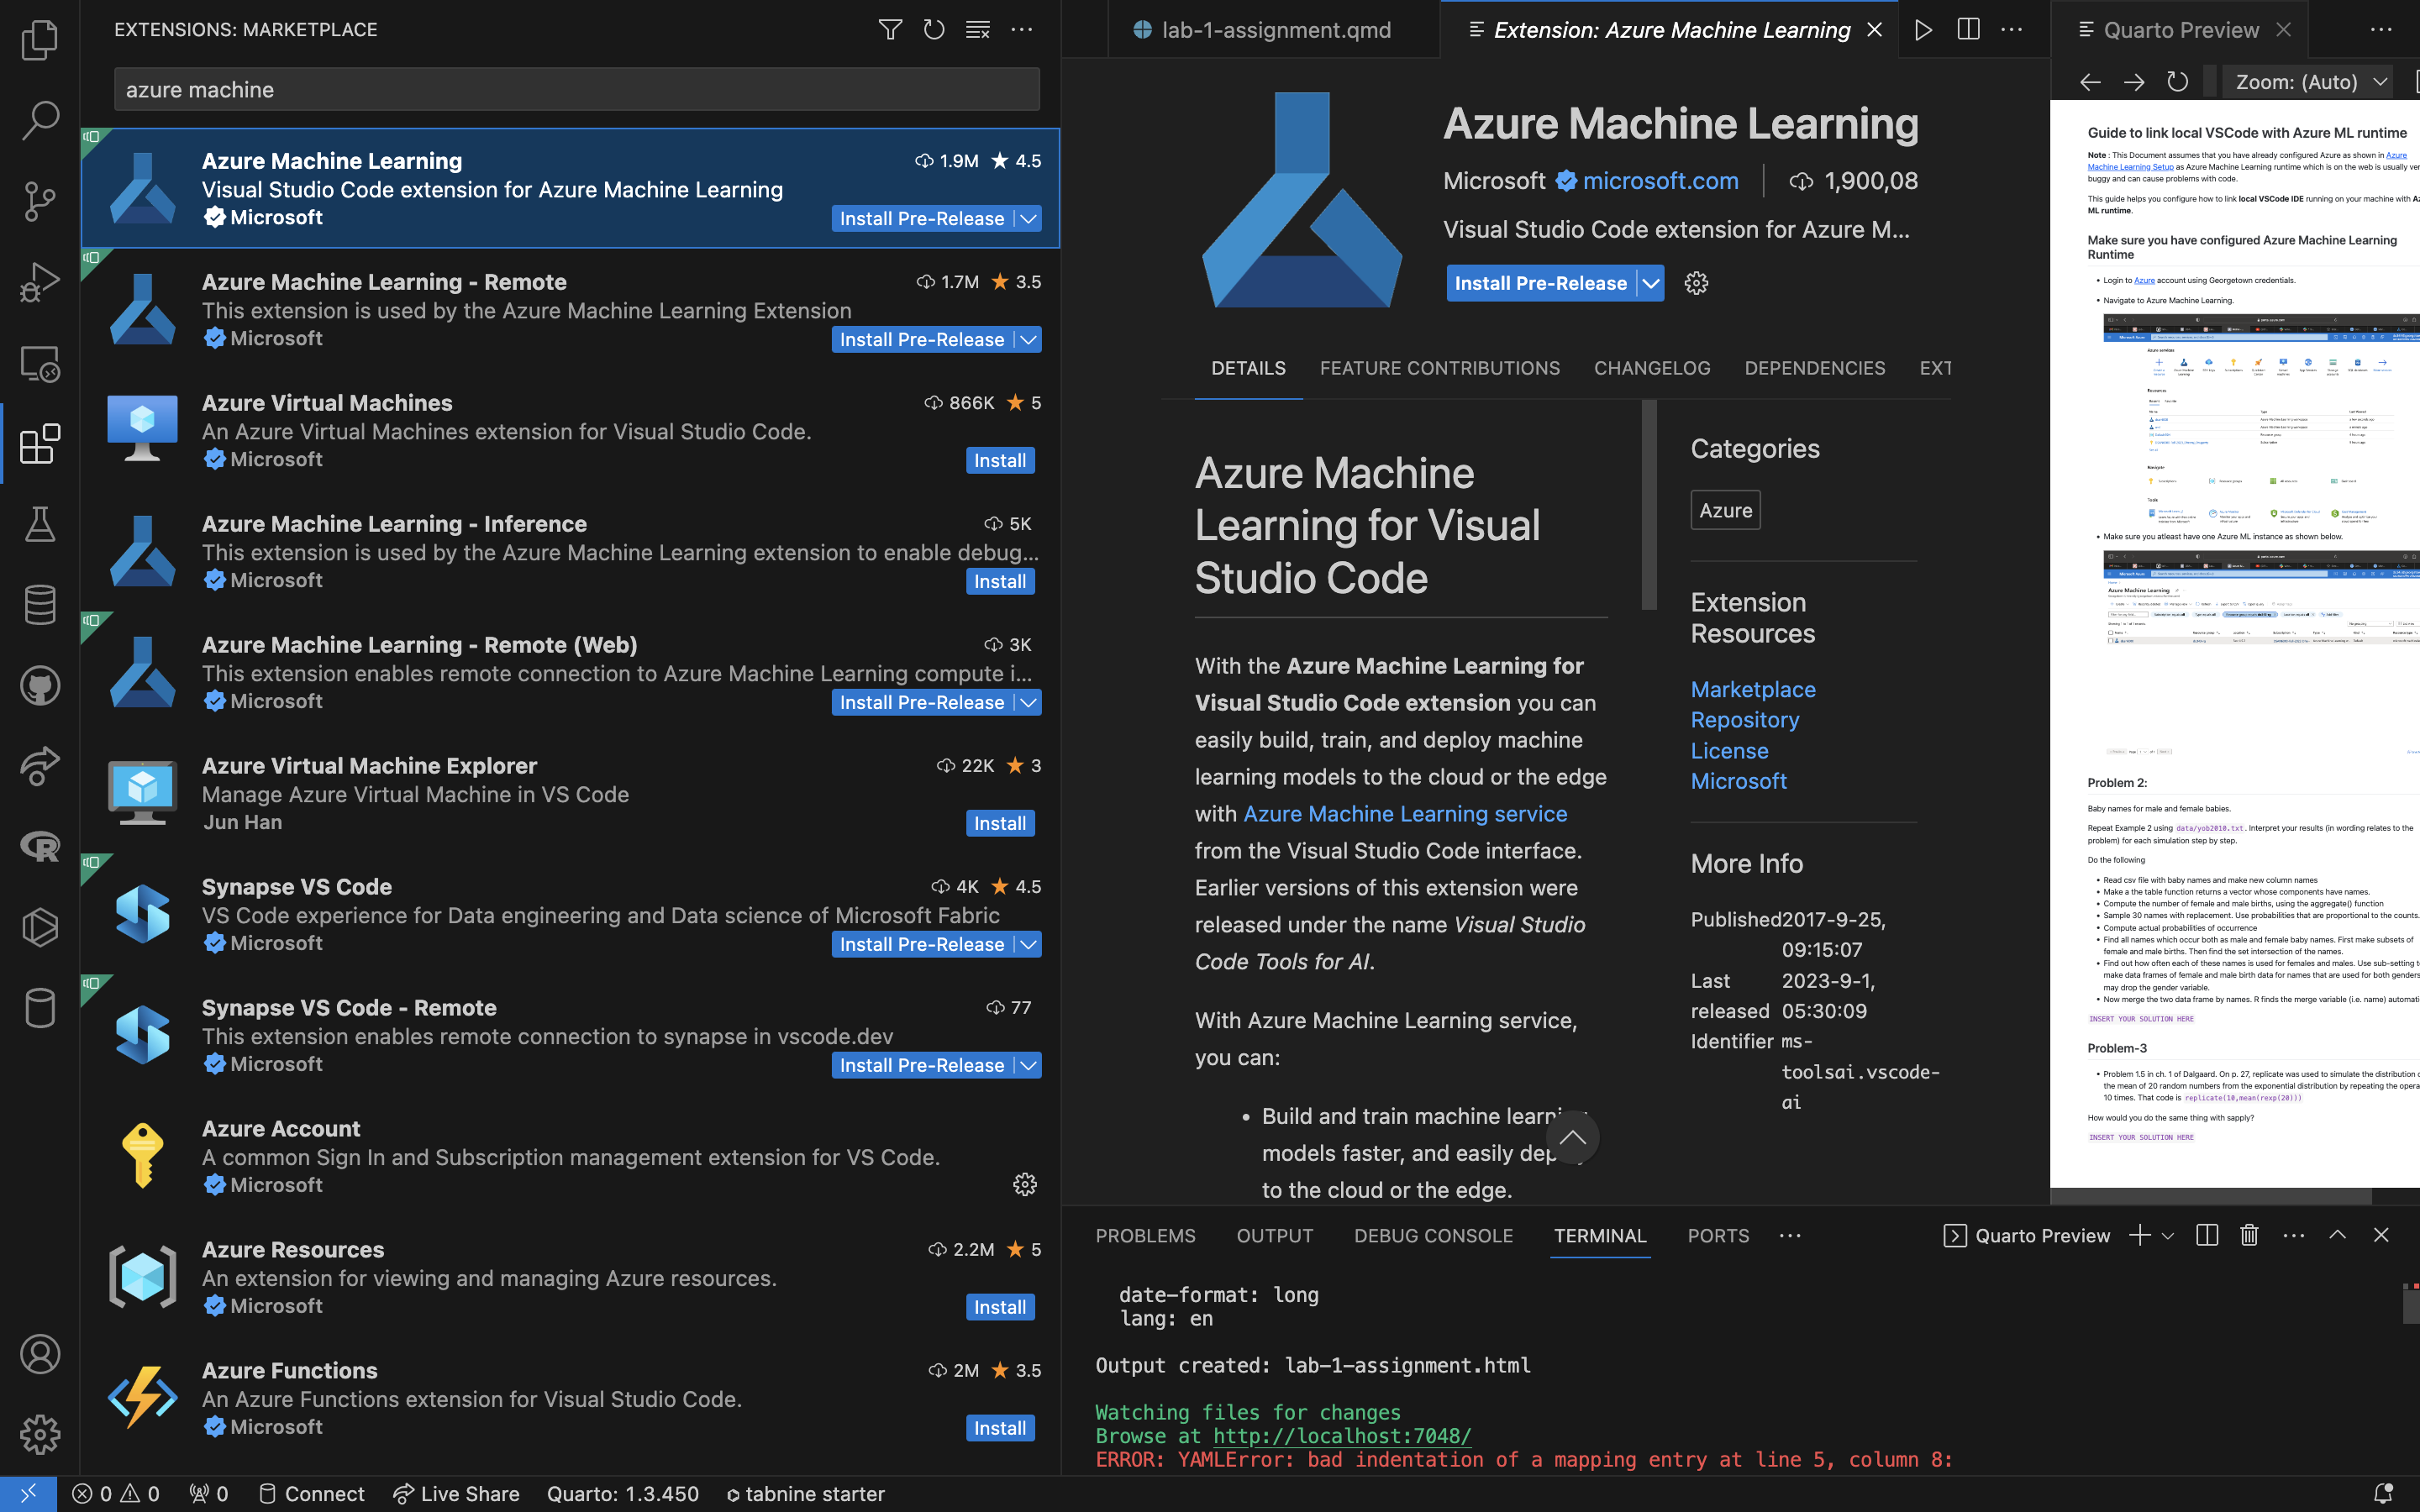2420x1512 pixels.
Task: Open extension detail settings gear
Action: [1696, 283]
